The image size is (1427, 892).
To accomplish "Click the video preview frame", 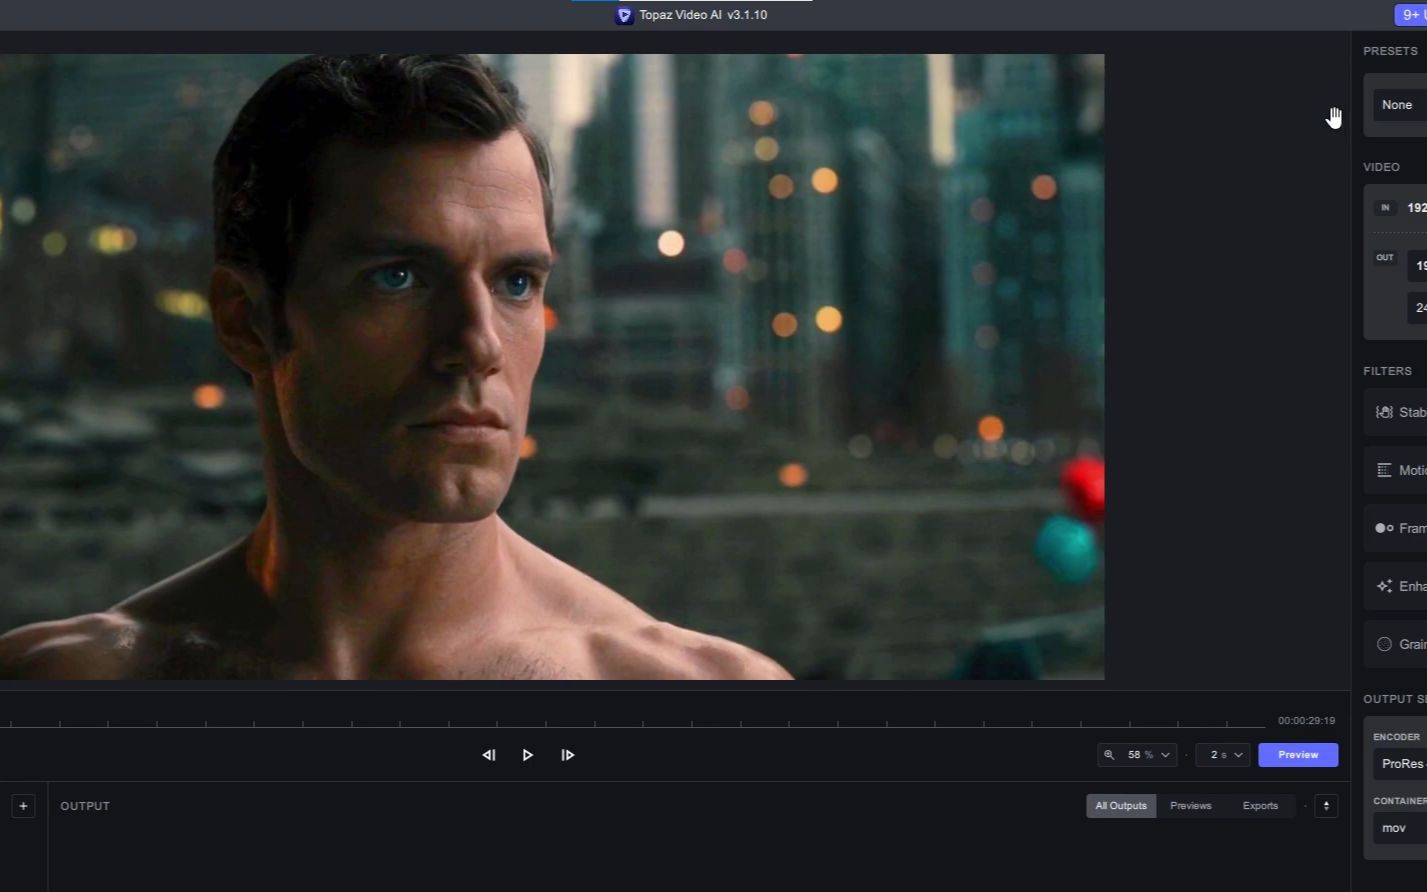I will (x=552, y=367).
